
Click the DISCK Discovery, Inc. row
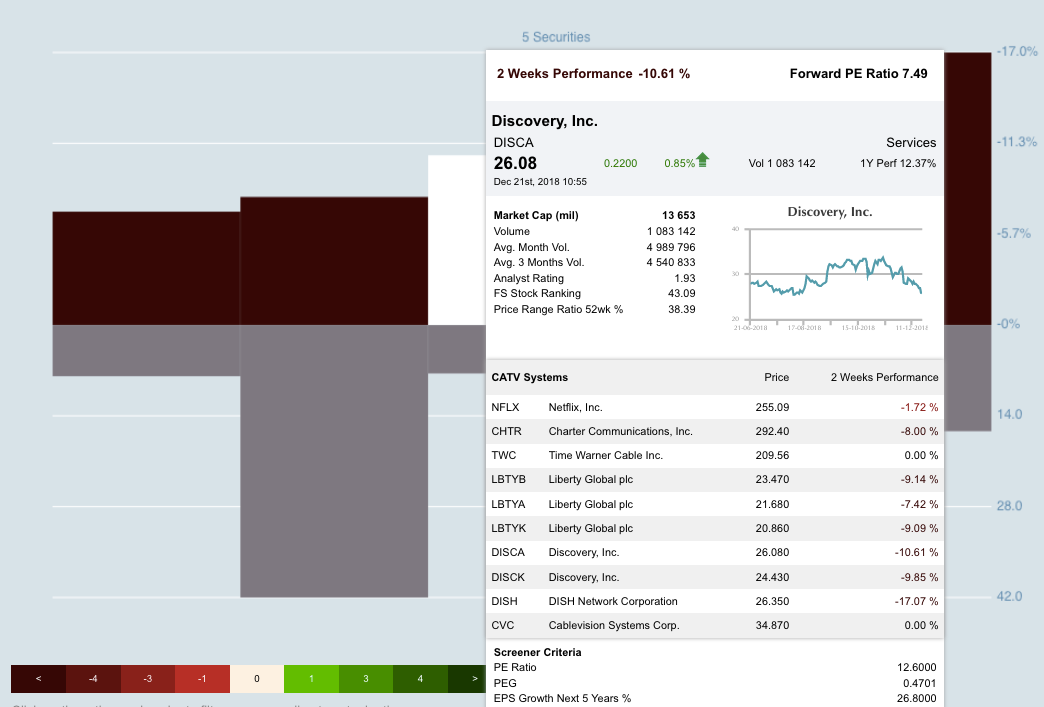pos(714,577)
